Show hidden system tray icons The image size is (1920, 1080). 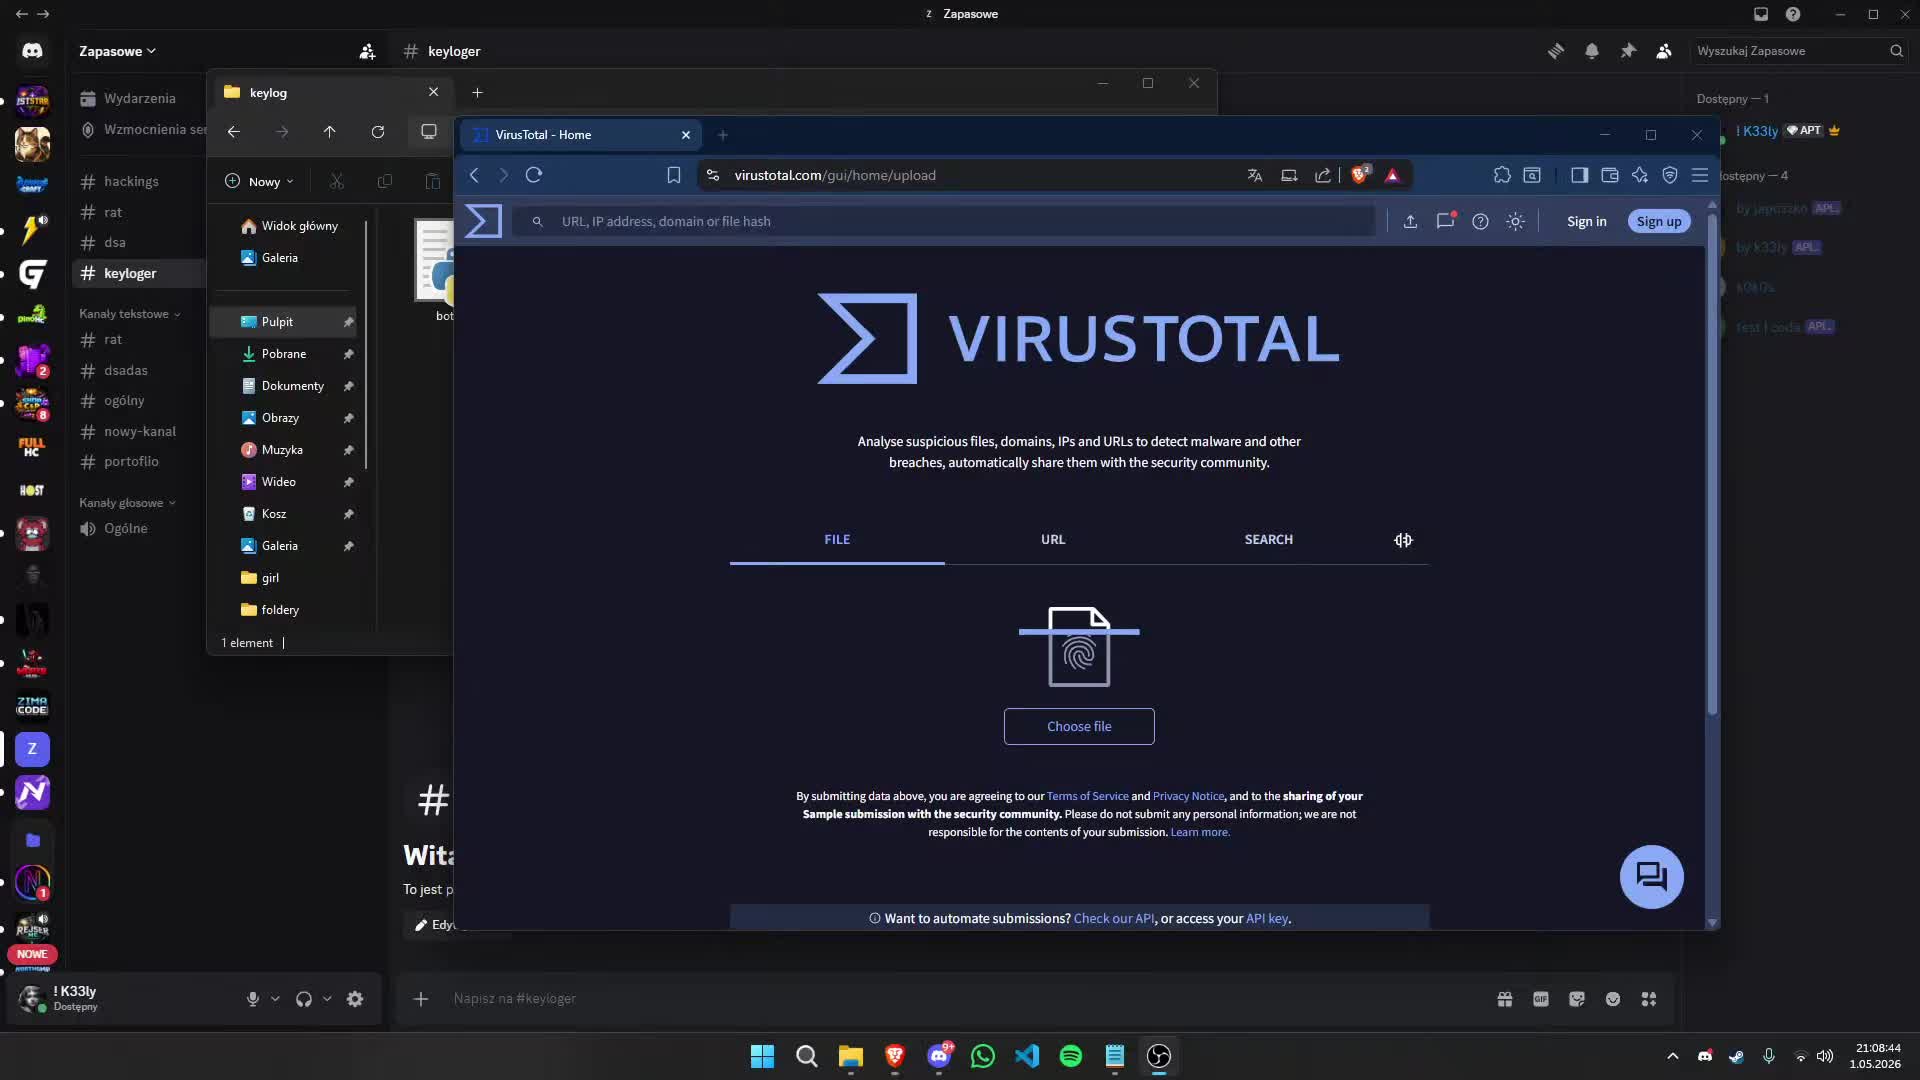coord(1672,1056)
